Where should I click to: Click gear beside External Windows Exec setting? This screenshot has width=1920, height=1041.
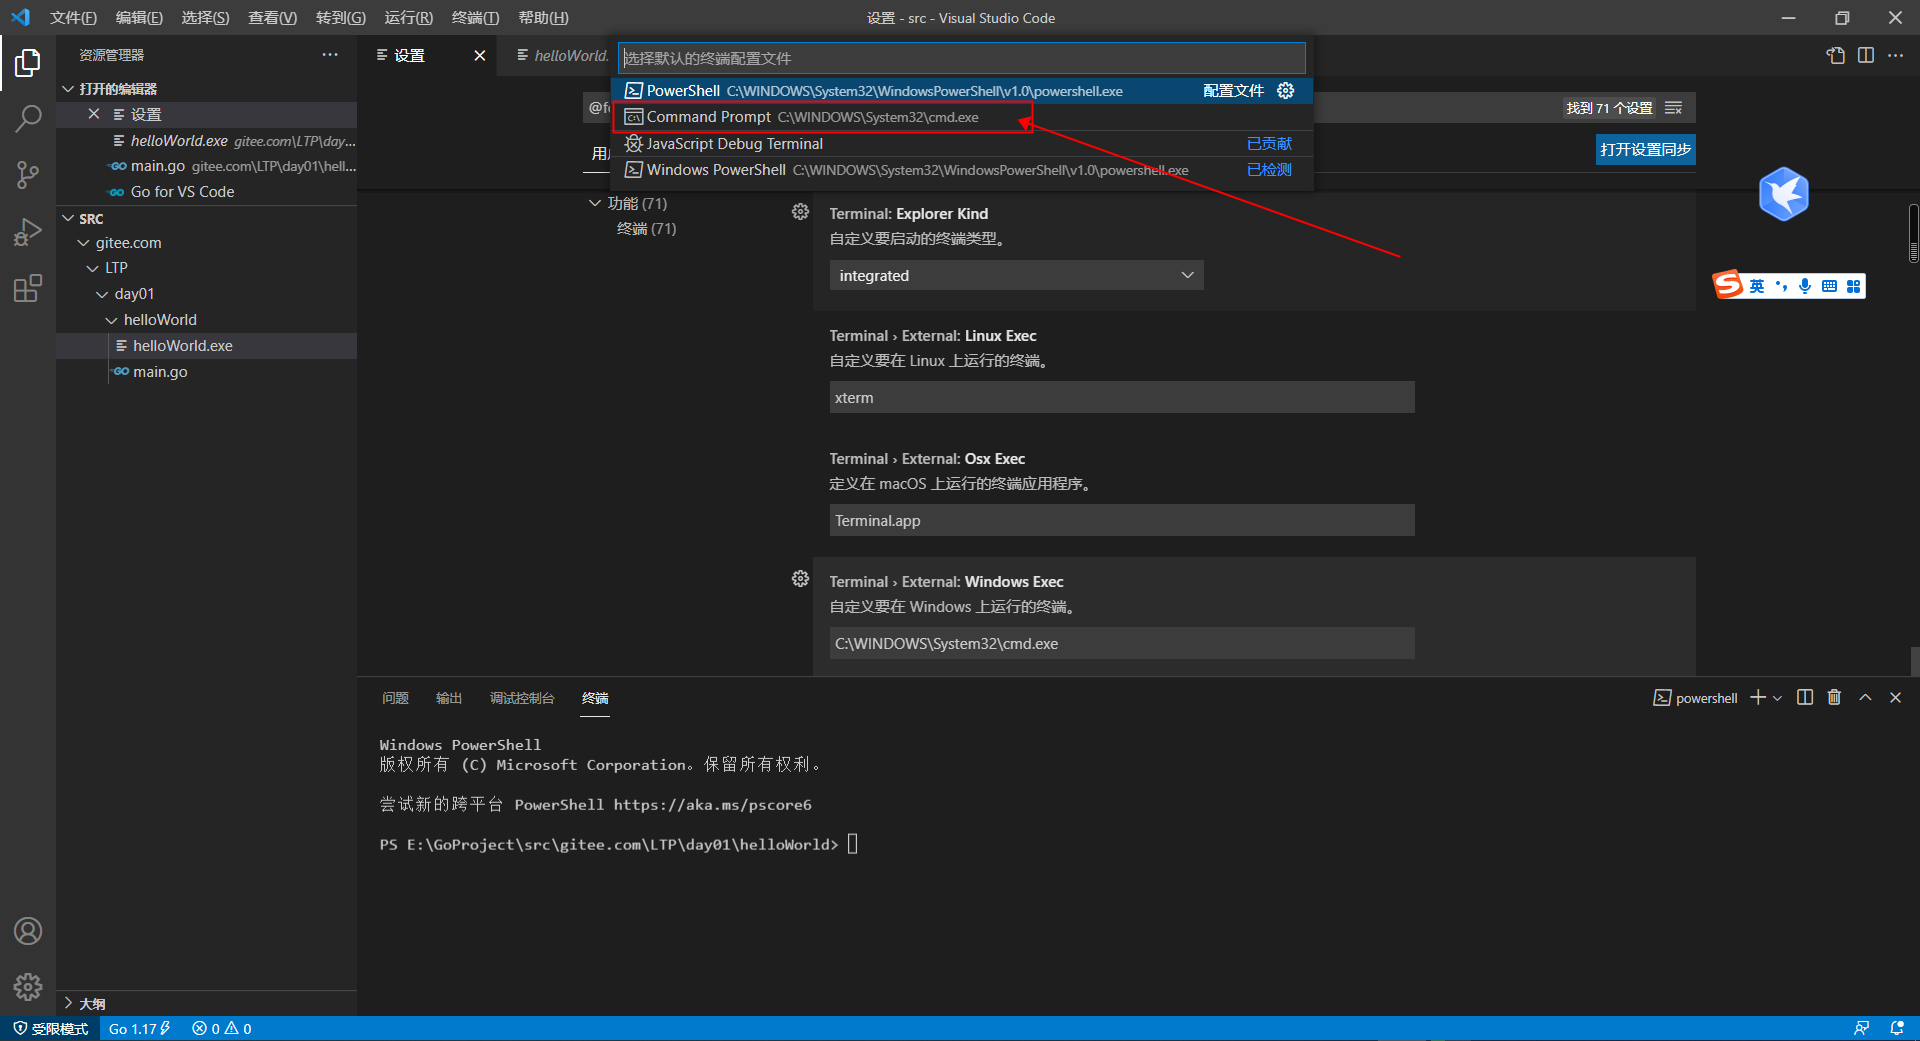tap(800, 579)
